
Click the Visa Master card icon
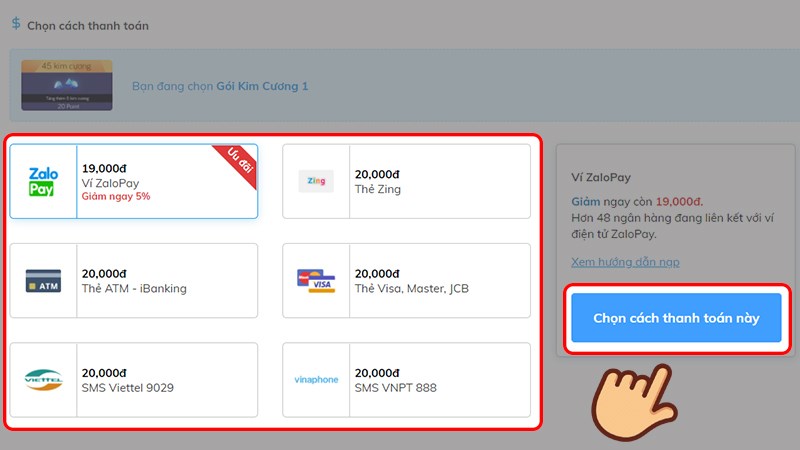point(316,281)
